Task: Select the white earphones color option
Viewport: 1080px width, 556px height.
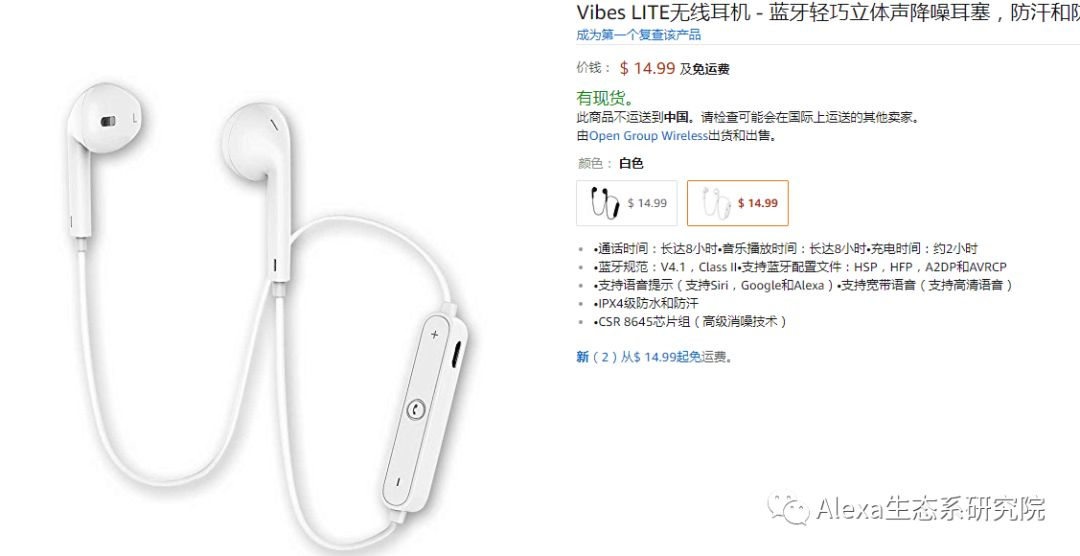Action: (x=738, y=203)
